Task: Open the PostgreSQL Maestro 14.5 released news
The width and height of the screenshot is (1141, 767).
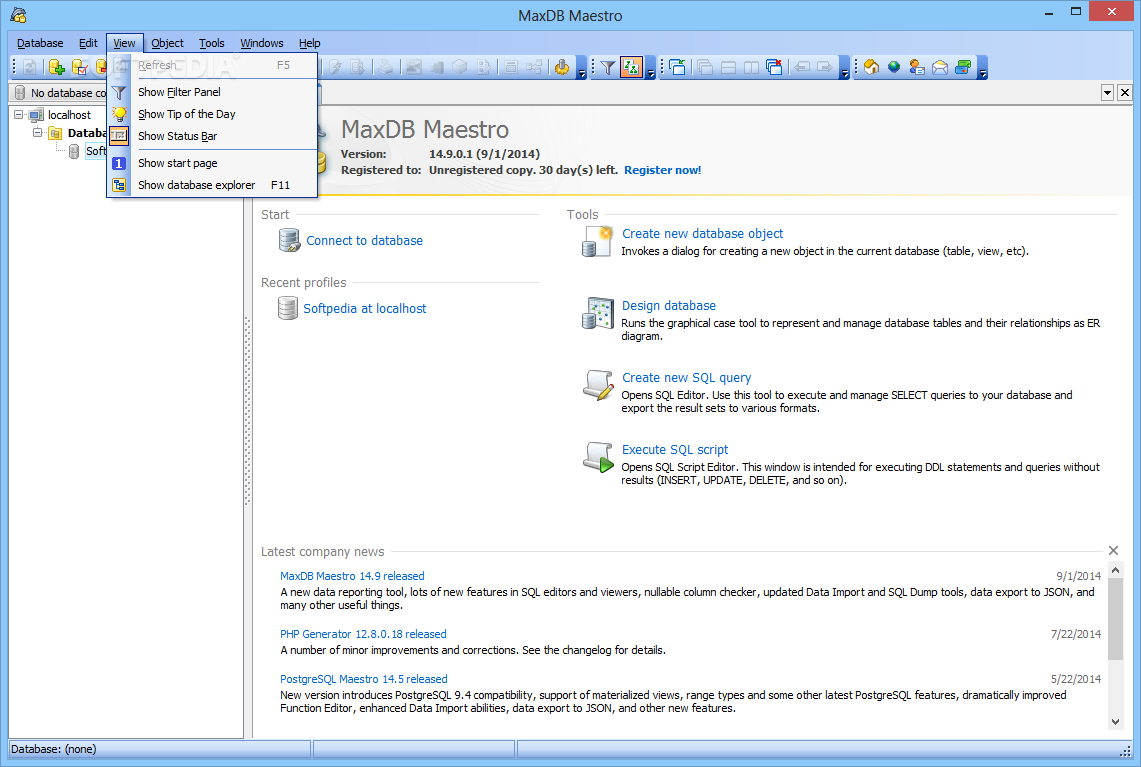Action: pos(364,680)
